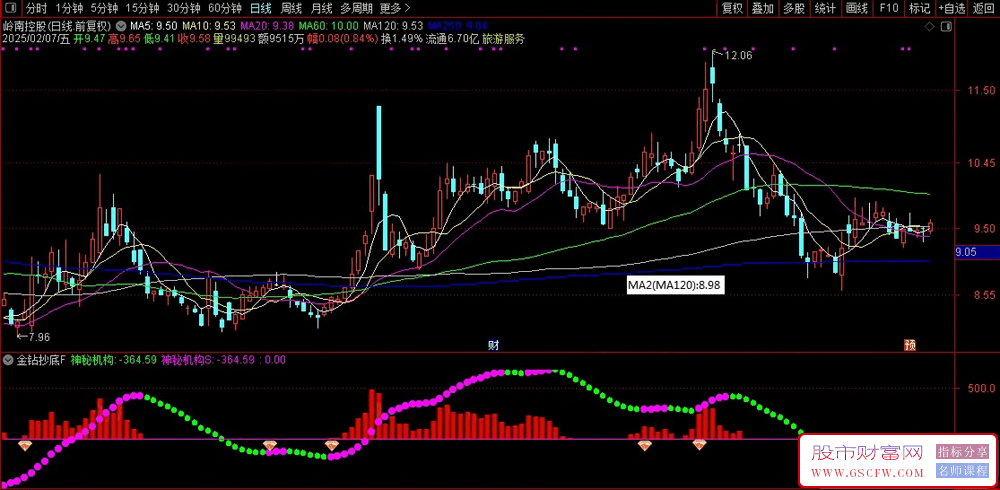Viewport: 1000px width, 490px height.
Task: Click the 预 forecast marker
Action: [x=909, y=345]
